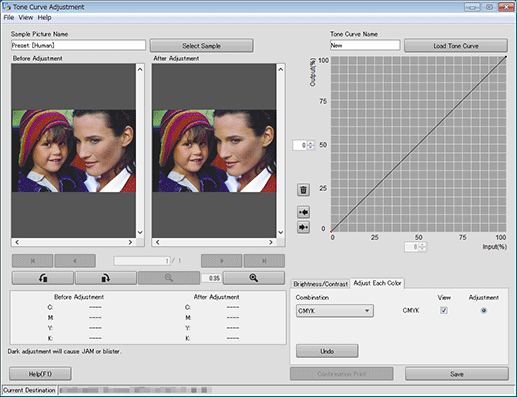Click the tone curve graph midpoint
The image size is (517, 397).
pyautogui.click(x=419, y=144)
